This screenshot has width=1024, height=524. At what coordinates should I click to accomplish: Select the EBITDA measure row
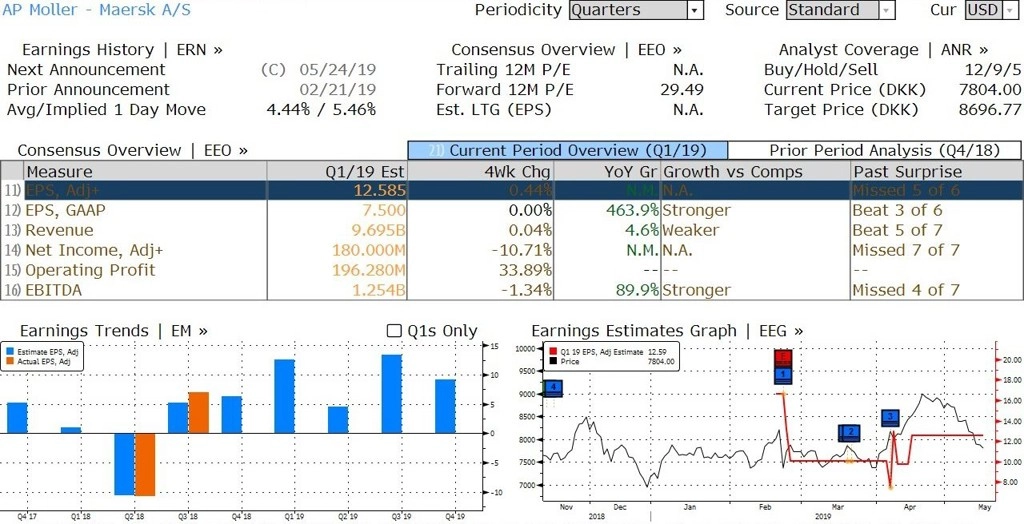tap(511, 289)
